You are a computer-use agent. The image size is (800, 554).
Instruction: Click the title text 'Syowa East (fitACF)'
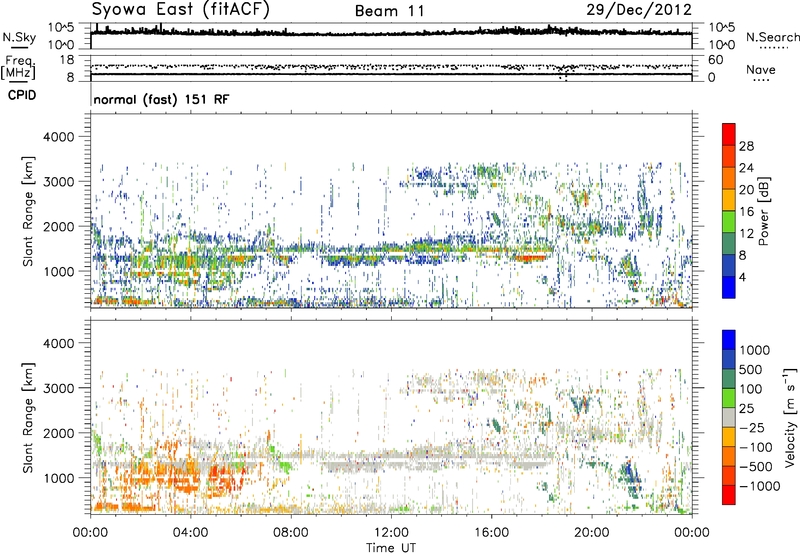(x=180, y=9)
